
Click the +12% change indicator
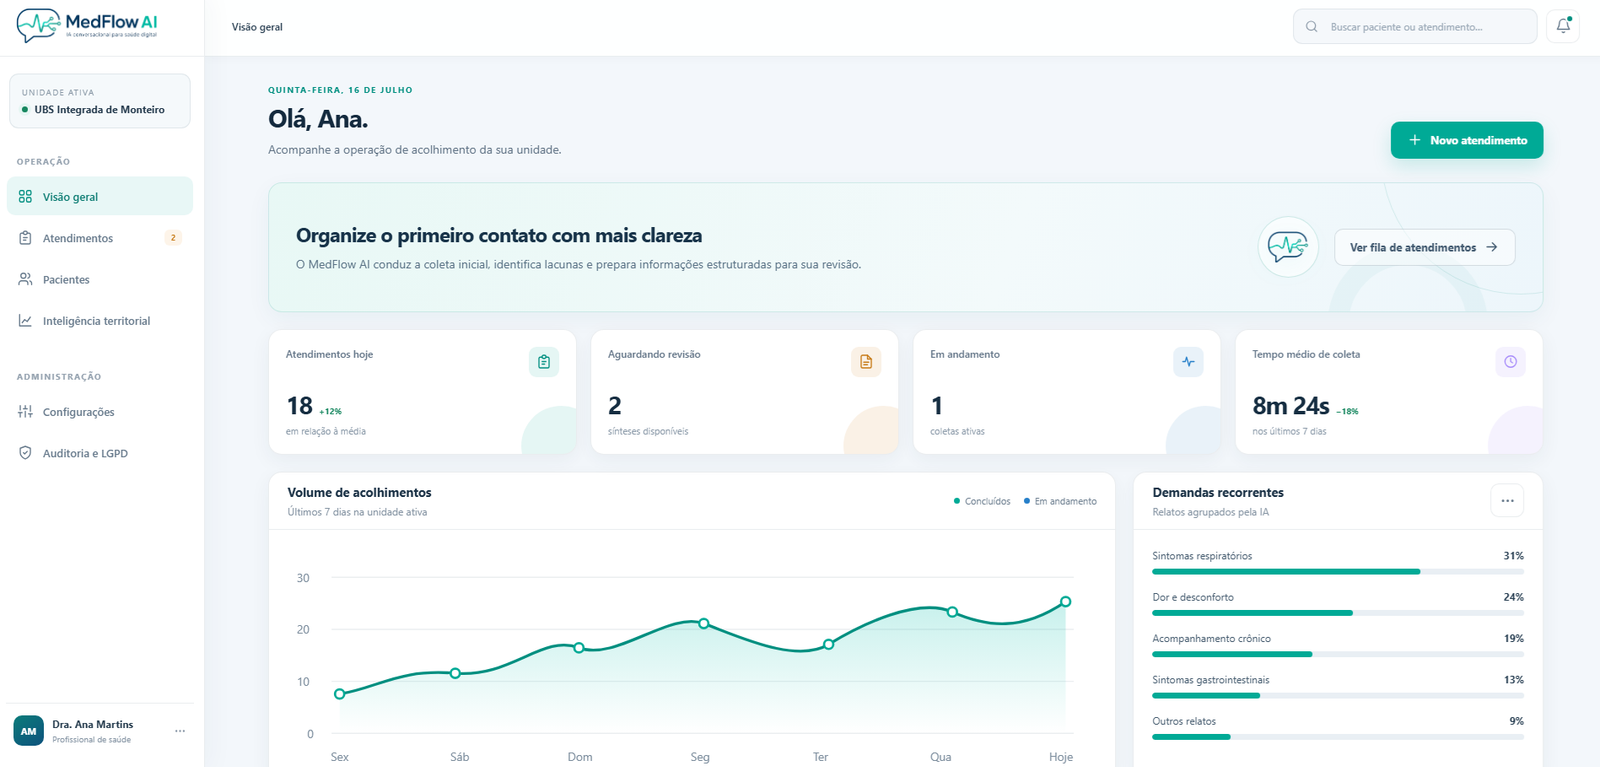[331, 411]
